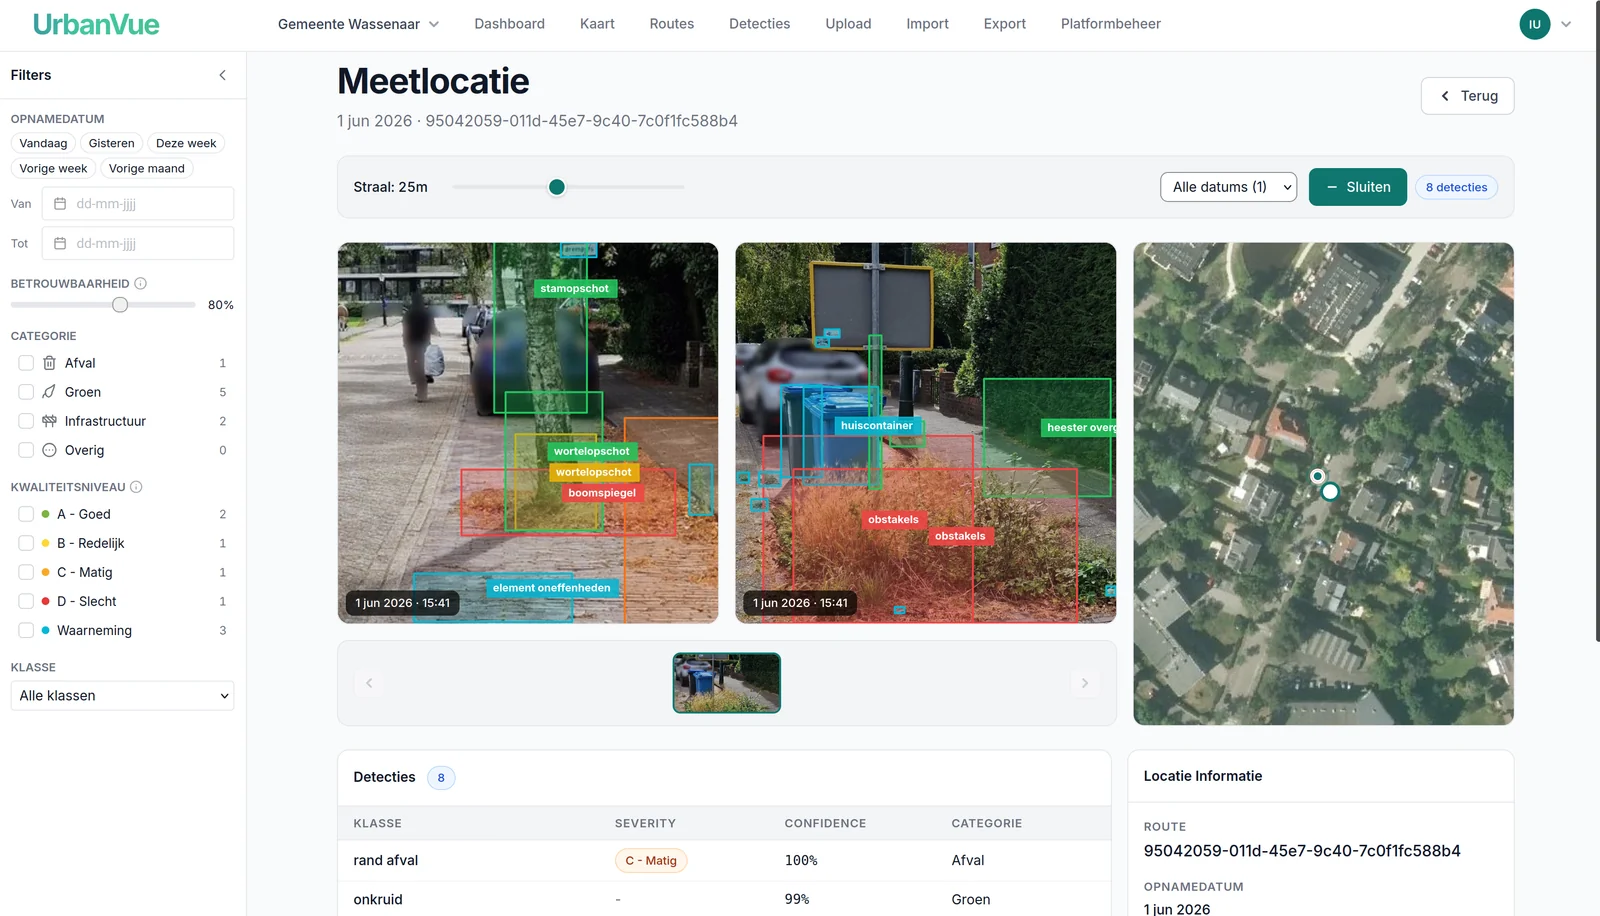1600x916 pixels.
Task: Click the C - Matig severity badge
Action: click(x=651, y=861)
